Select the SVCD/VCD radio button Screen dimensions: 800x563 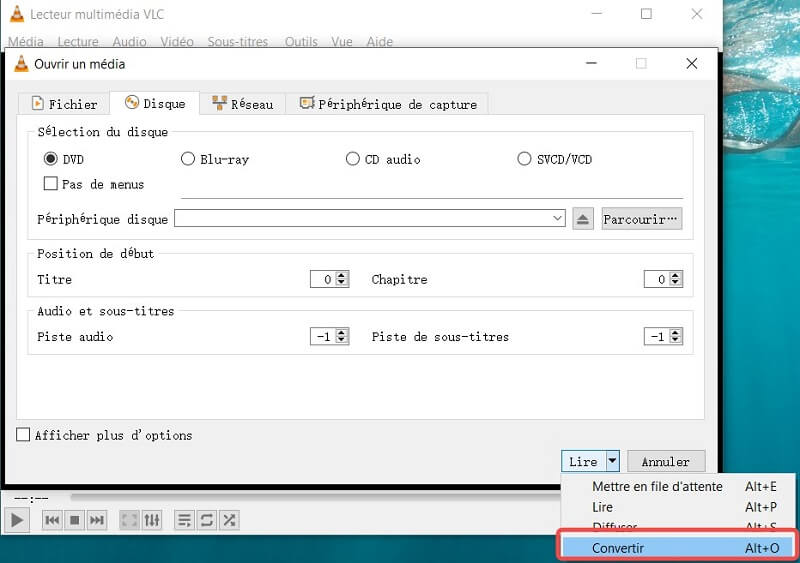(x=524, y=159)
